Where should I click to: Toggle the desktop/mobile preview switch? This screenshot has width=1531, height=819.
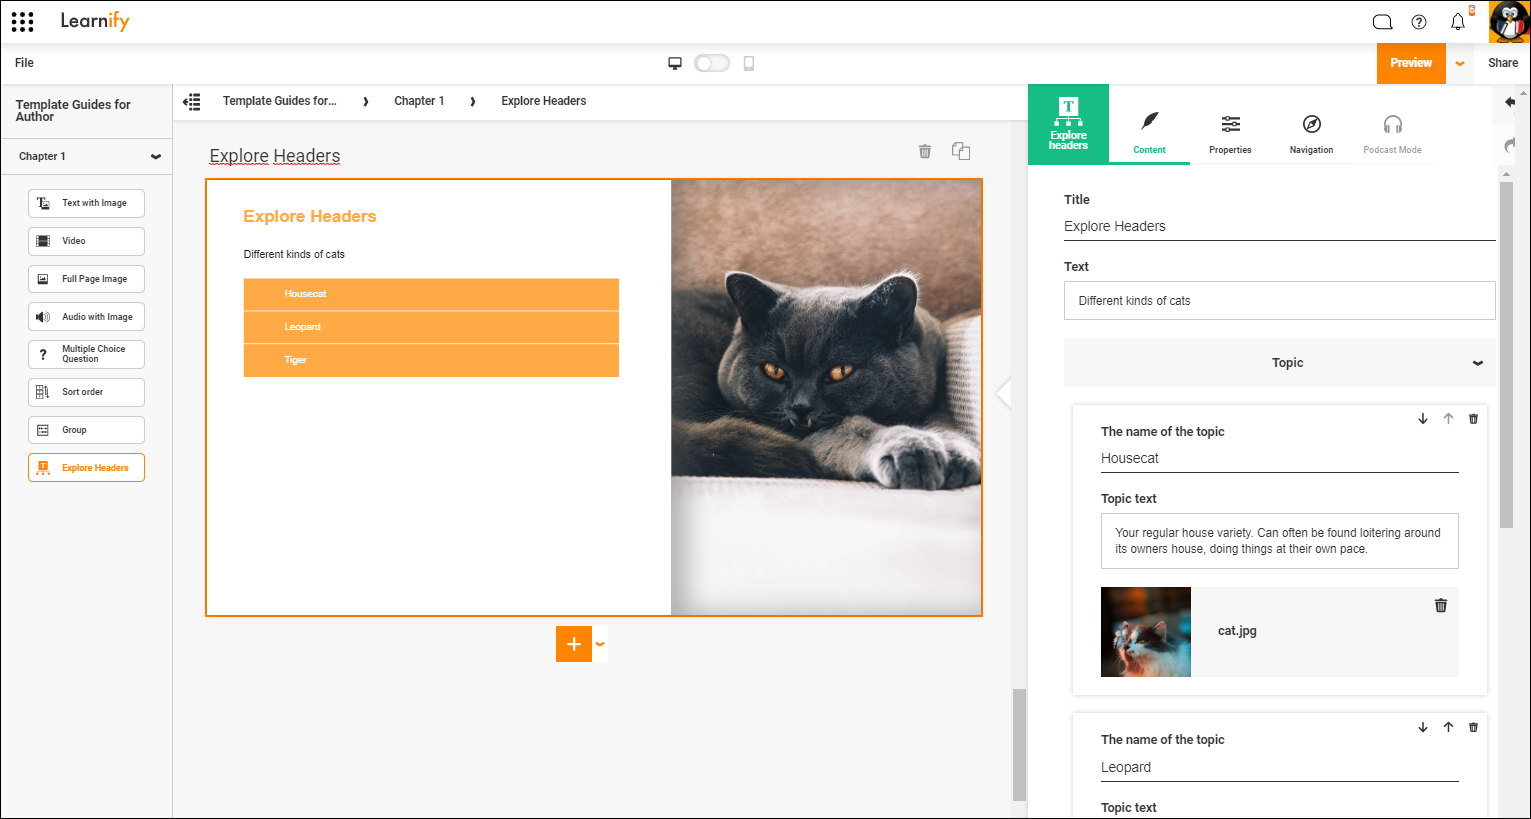712,62
